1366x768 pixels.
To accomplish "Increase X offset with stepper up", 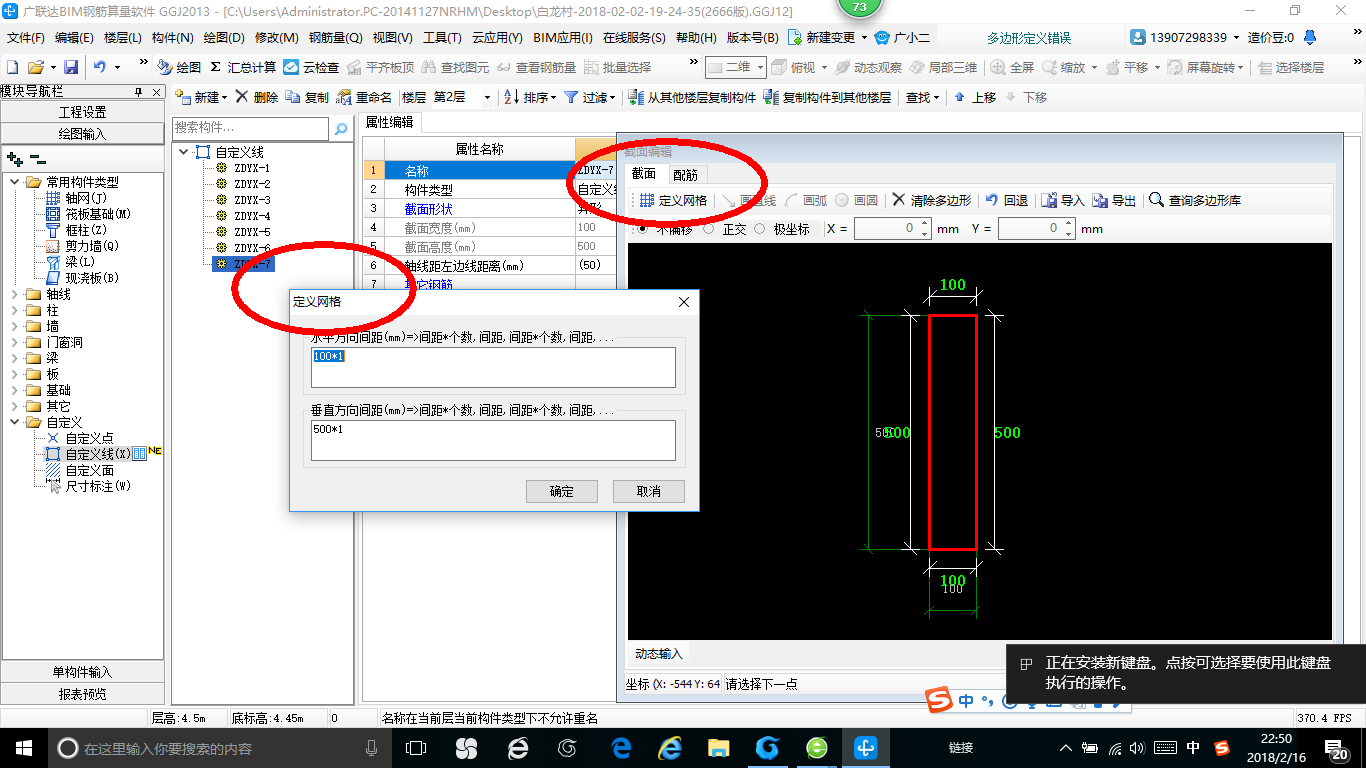I will pyautogui.click(x=924, y=224).
